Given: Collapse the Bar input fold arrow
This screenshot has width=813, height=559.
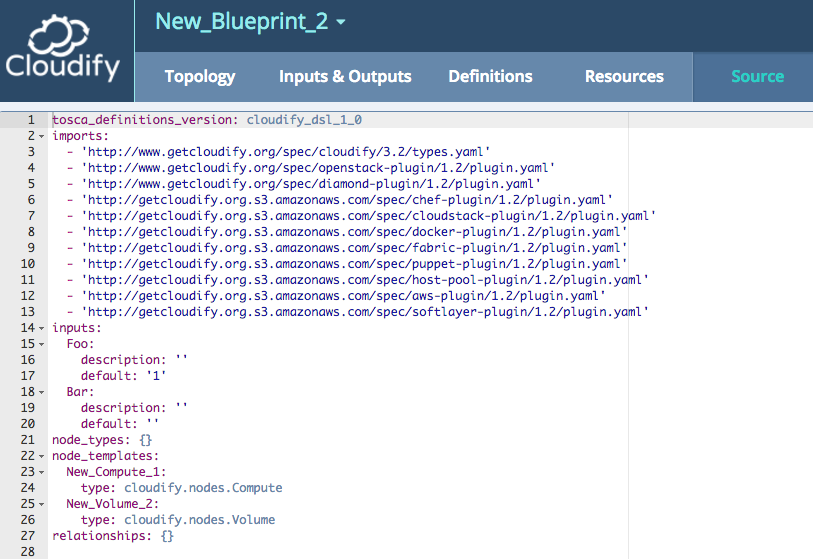Looking at the screenshot, I should coord(41,392).
